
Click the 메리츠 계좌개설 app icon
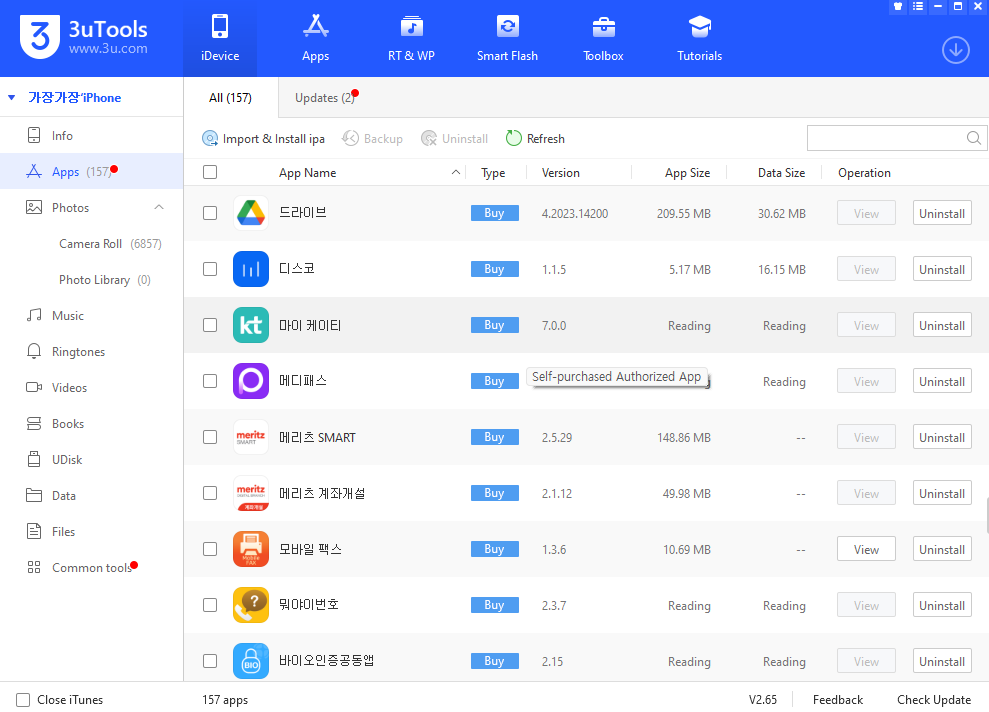[x=250, y=493]
